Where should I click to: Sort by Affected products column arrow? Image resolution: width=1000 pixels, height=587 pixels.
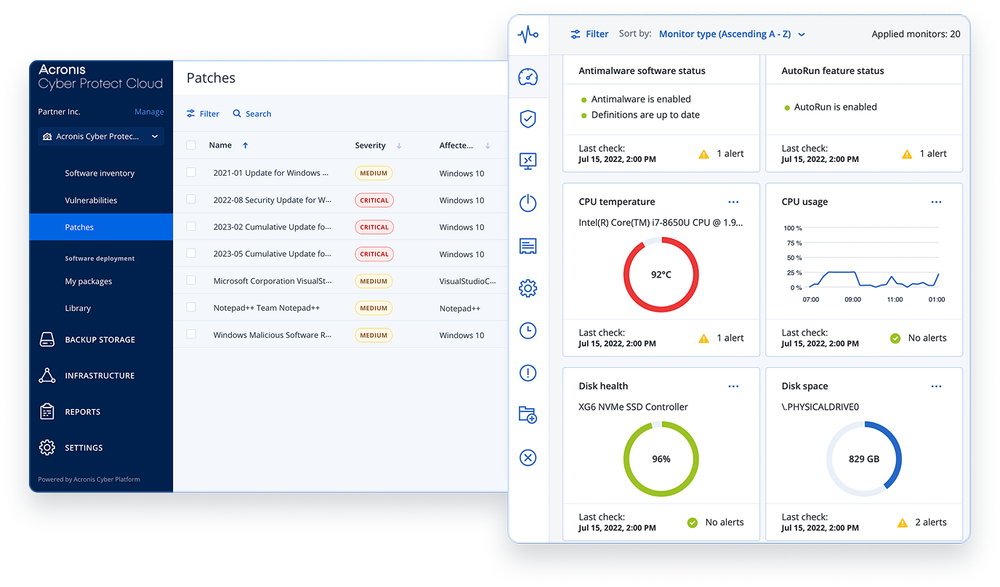[487, 145]
